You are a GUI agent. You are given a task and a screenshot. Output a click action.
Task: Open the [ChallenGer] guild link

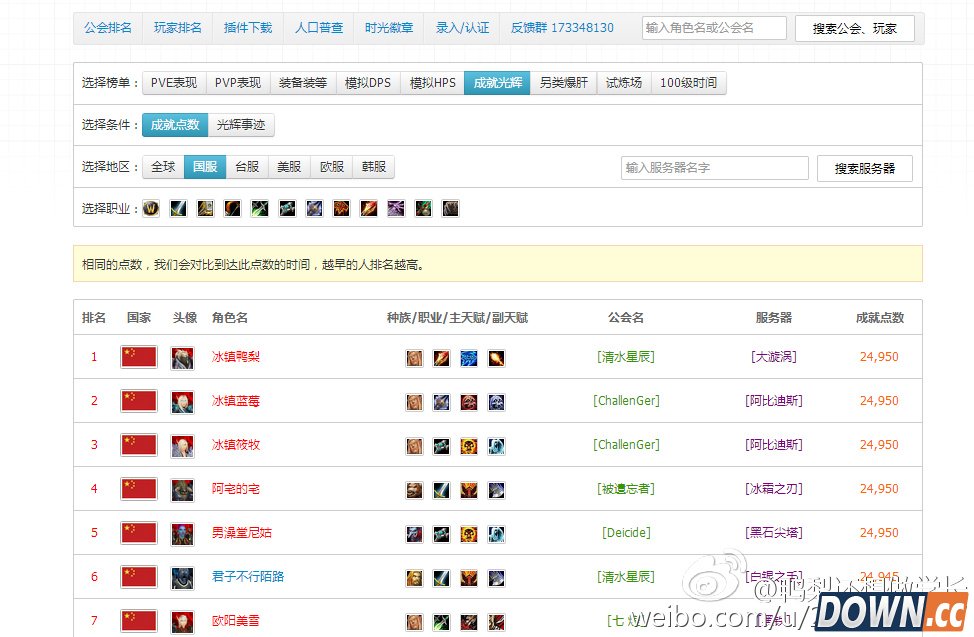pos(626,401)
